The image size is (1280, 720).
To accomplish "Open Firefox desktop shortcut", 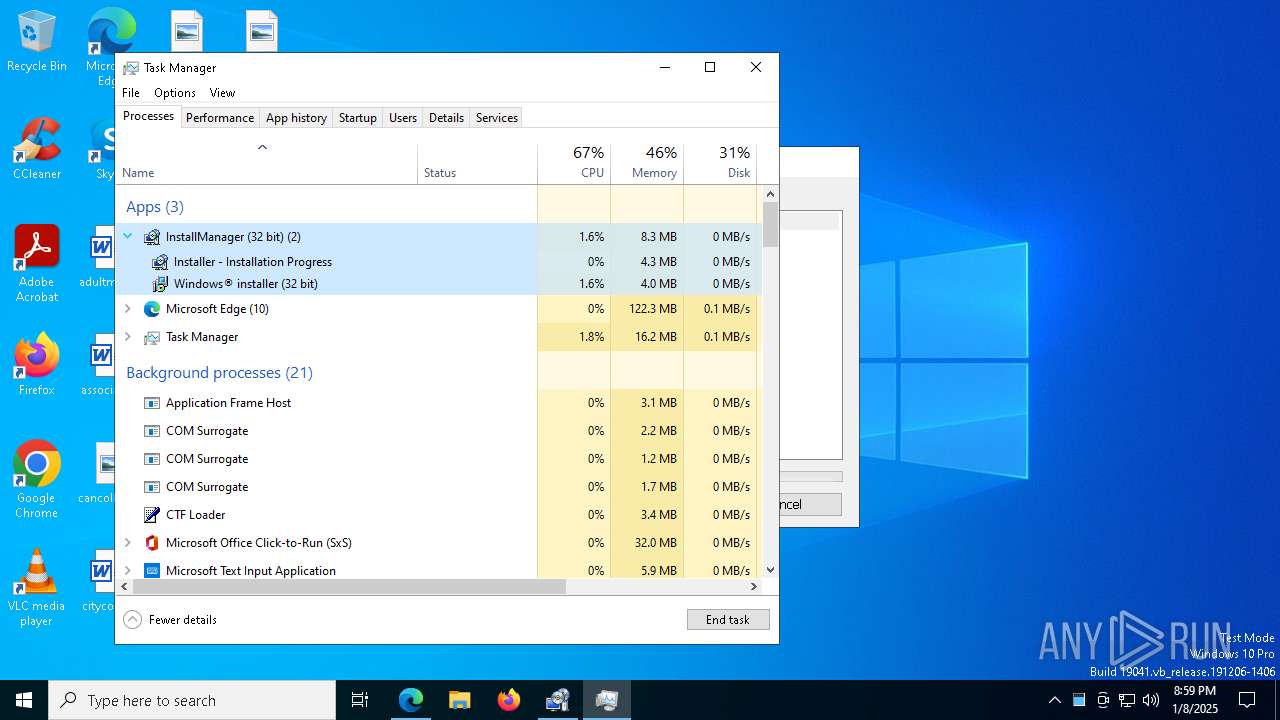I will tap(37, 365).
